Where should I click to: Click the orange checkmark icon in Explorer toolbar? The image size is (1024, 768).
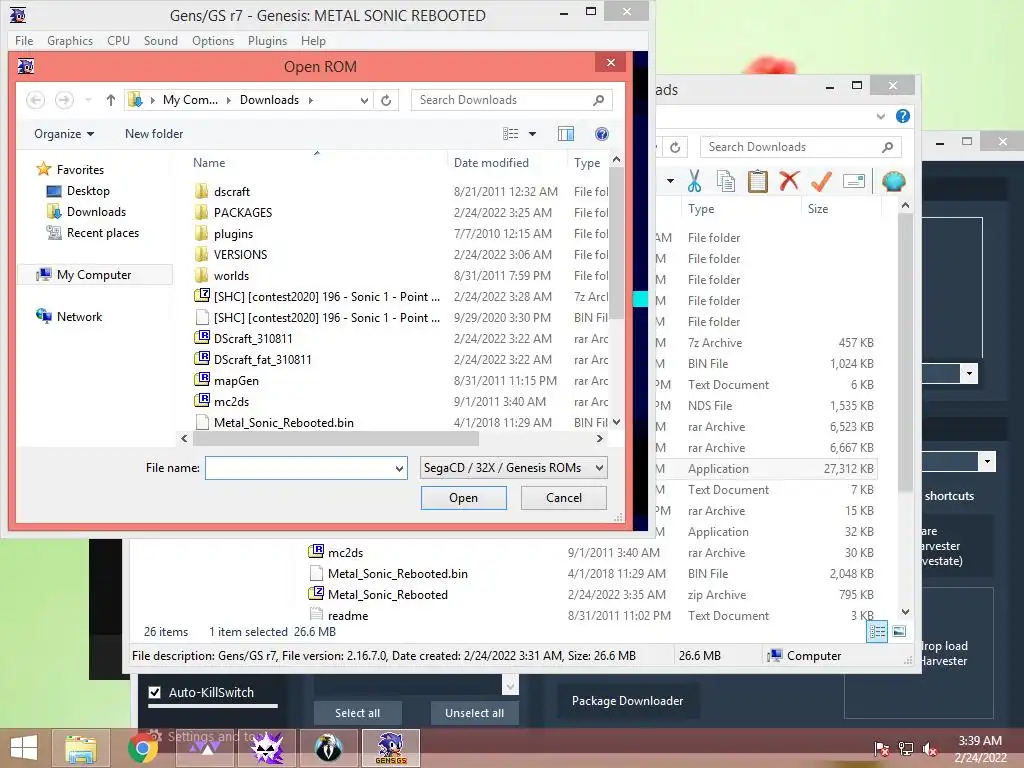coord(822,181)
